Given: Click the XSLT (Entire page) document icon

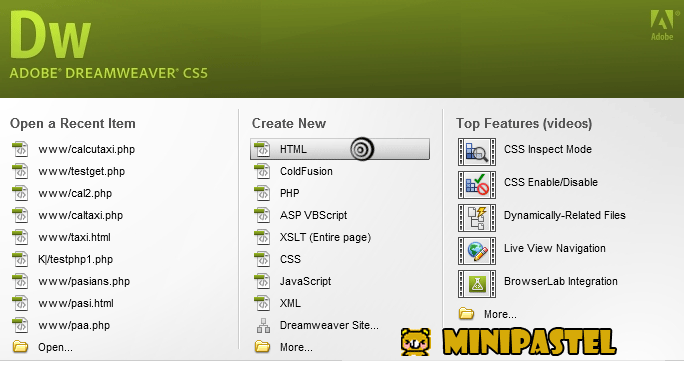Looking at the screenshot, I should pos(262,237).
